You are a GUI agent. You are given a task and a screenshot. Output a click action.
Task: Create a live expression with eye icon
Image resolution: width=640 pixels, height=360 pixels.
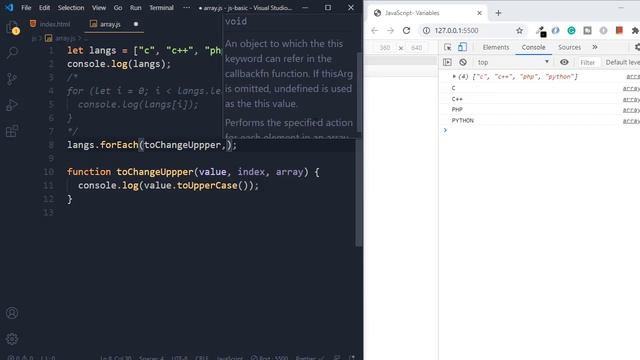tap(564, 62)
